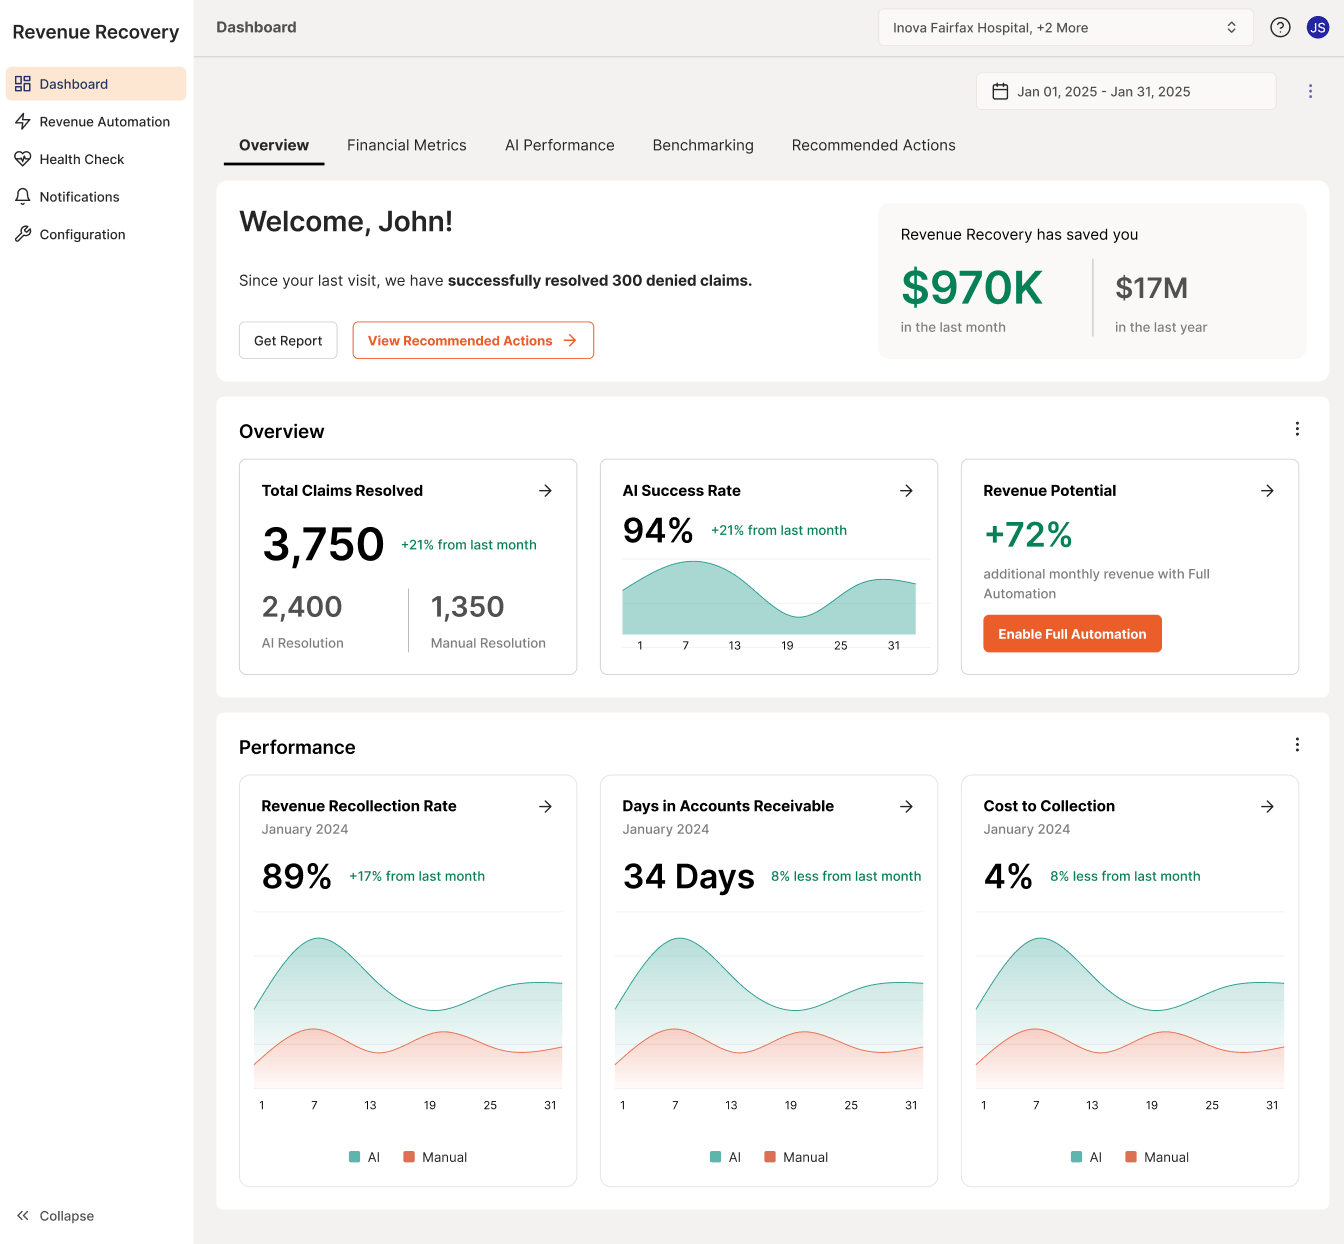Click the Notifications bell icon
The width and height of the screenshot is (1344, 1244).
point(23,197)
